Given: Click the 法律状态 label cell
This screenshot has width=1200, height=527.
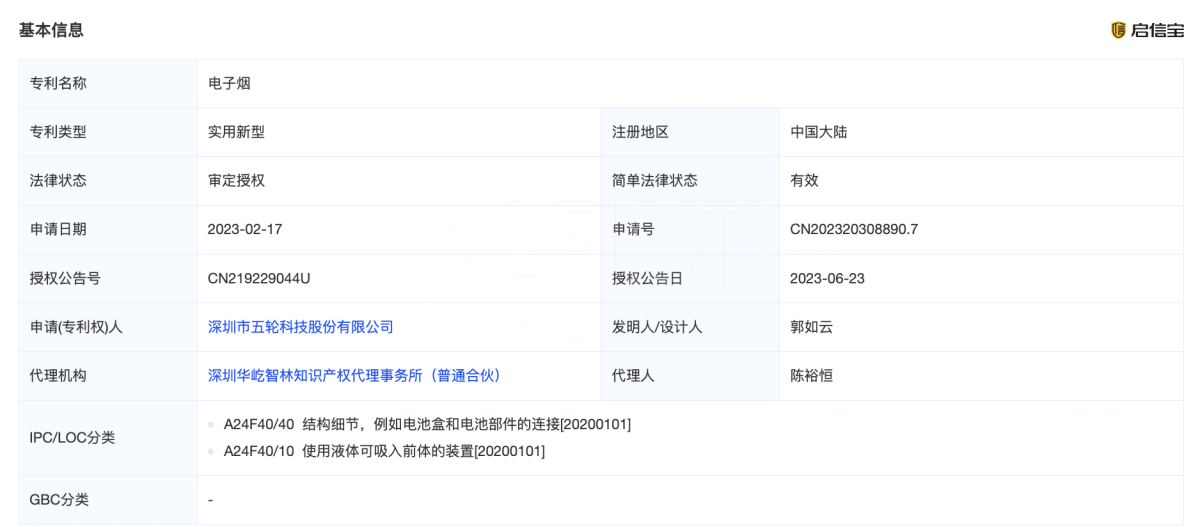Looking at the screenshot, I should click(x=108, y=181).
